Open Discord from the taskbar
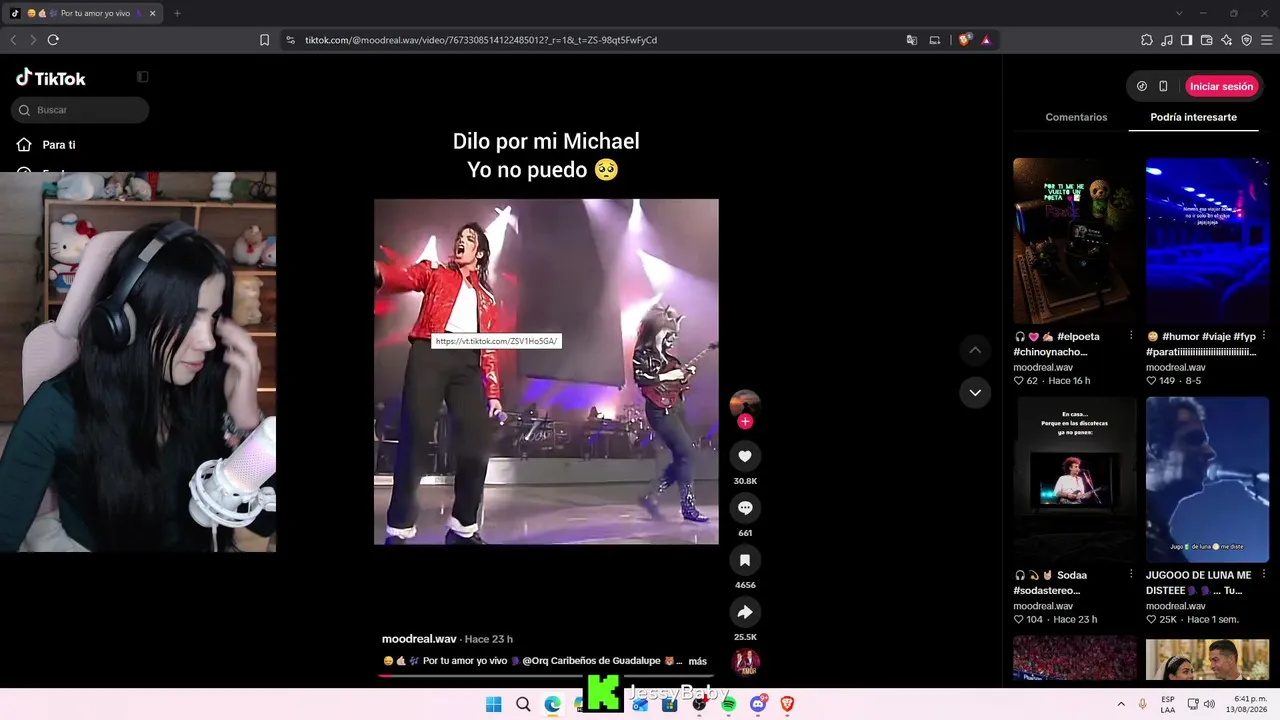The image size is (1280, 720). [x=758, y=704]
